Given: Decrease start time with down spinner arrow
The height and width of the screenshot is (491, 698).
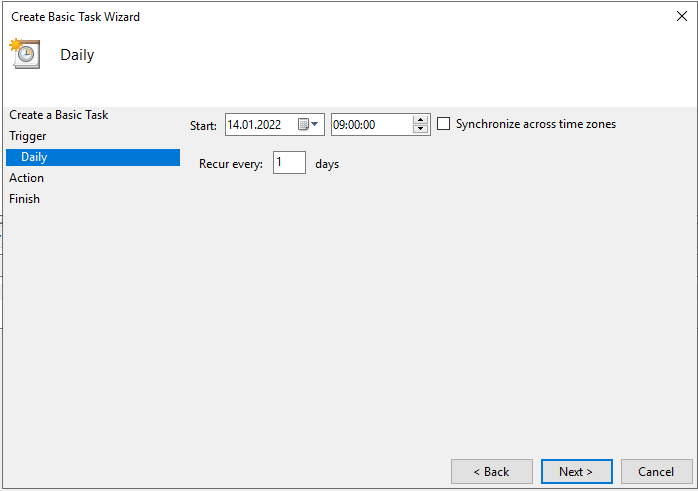Looking at the screenshot, I should click(420, 129).
